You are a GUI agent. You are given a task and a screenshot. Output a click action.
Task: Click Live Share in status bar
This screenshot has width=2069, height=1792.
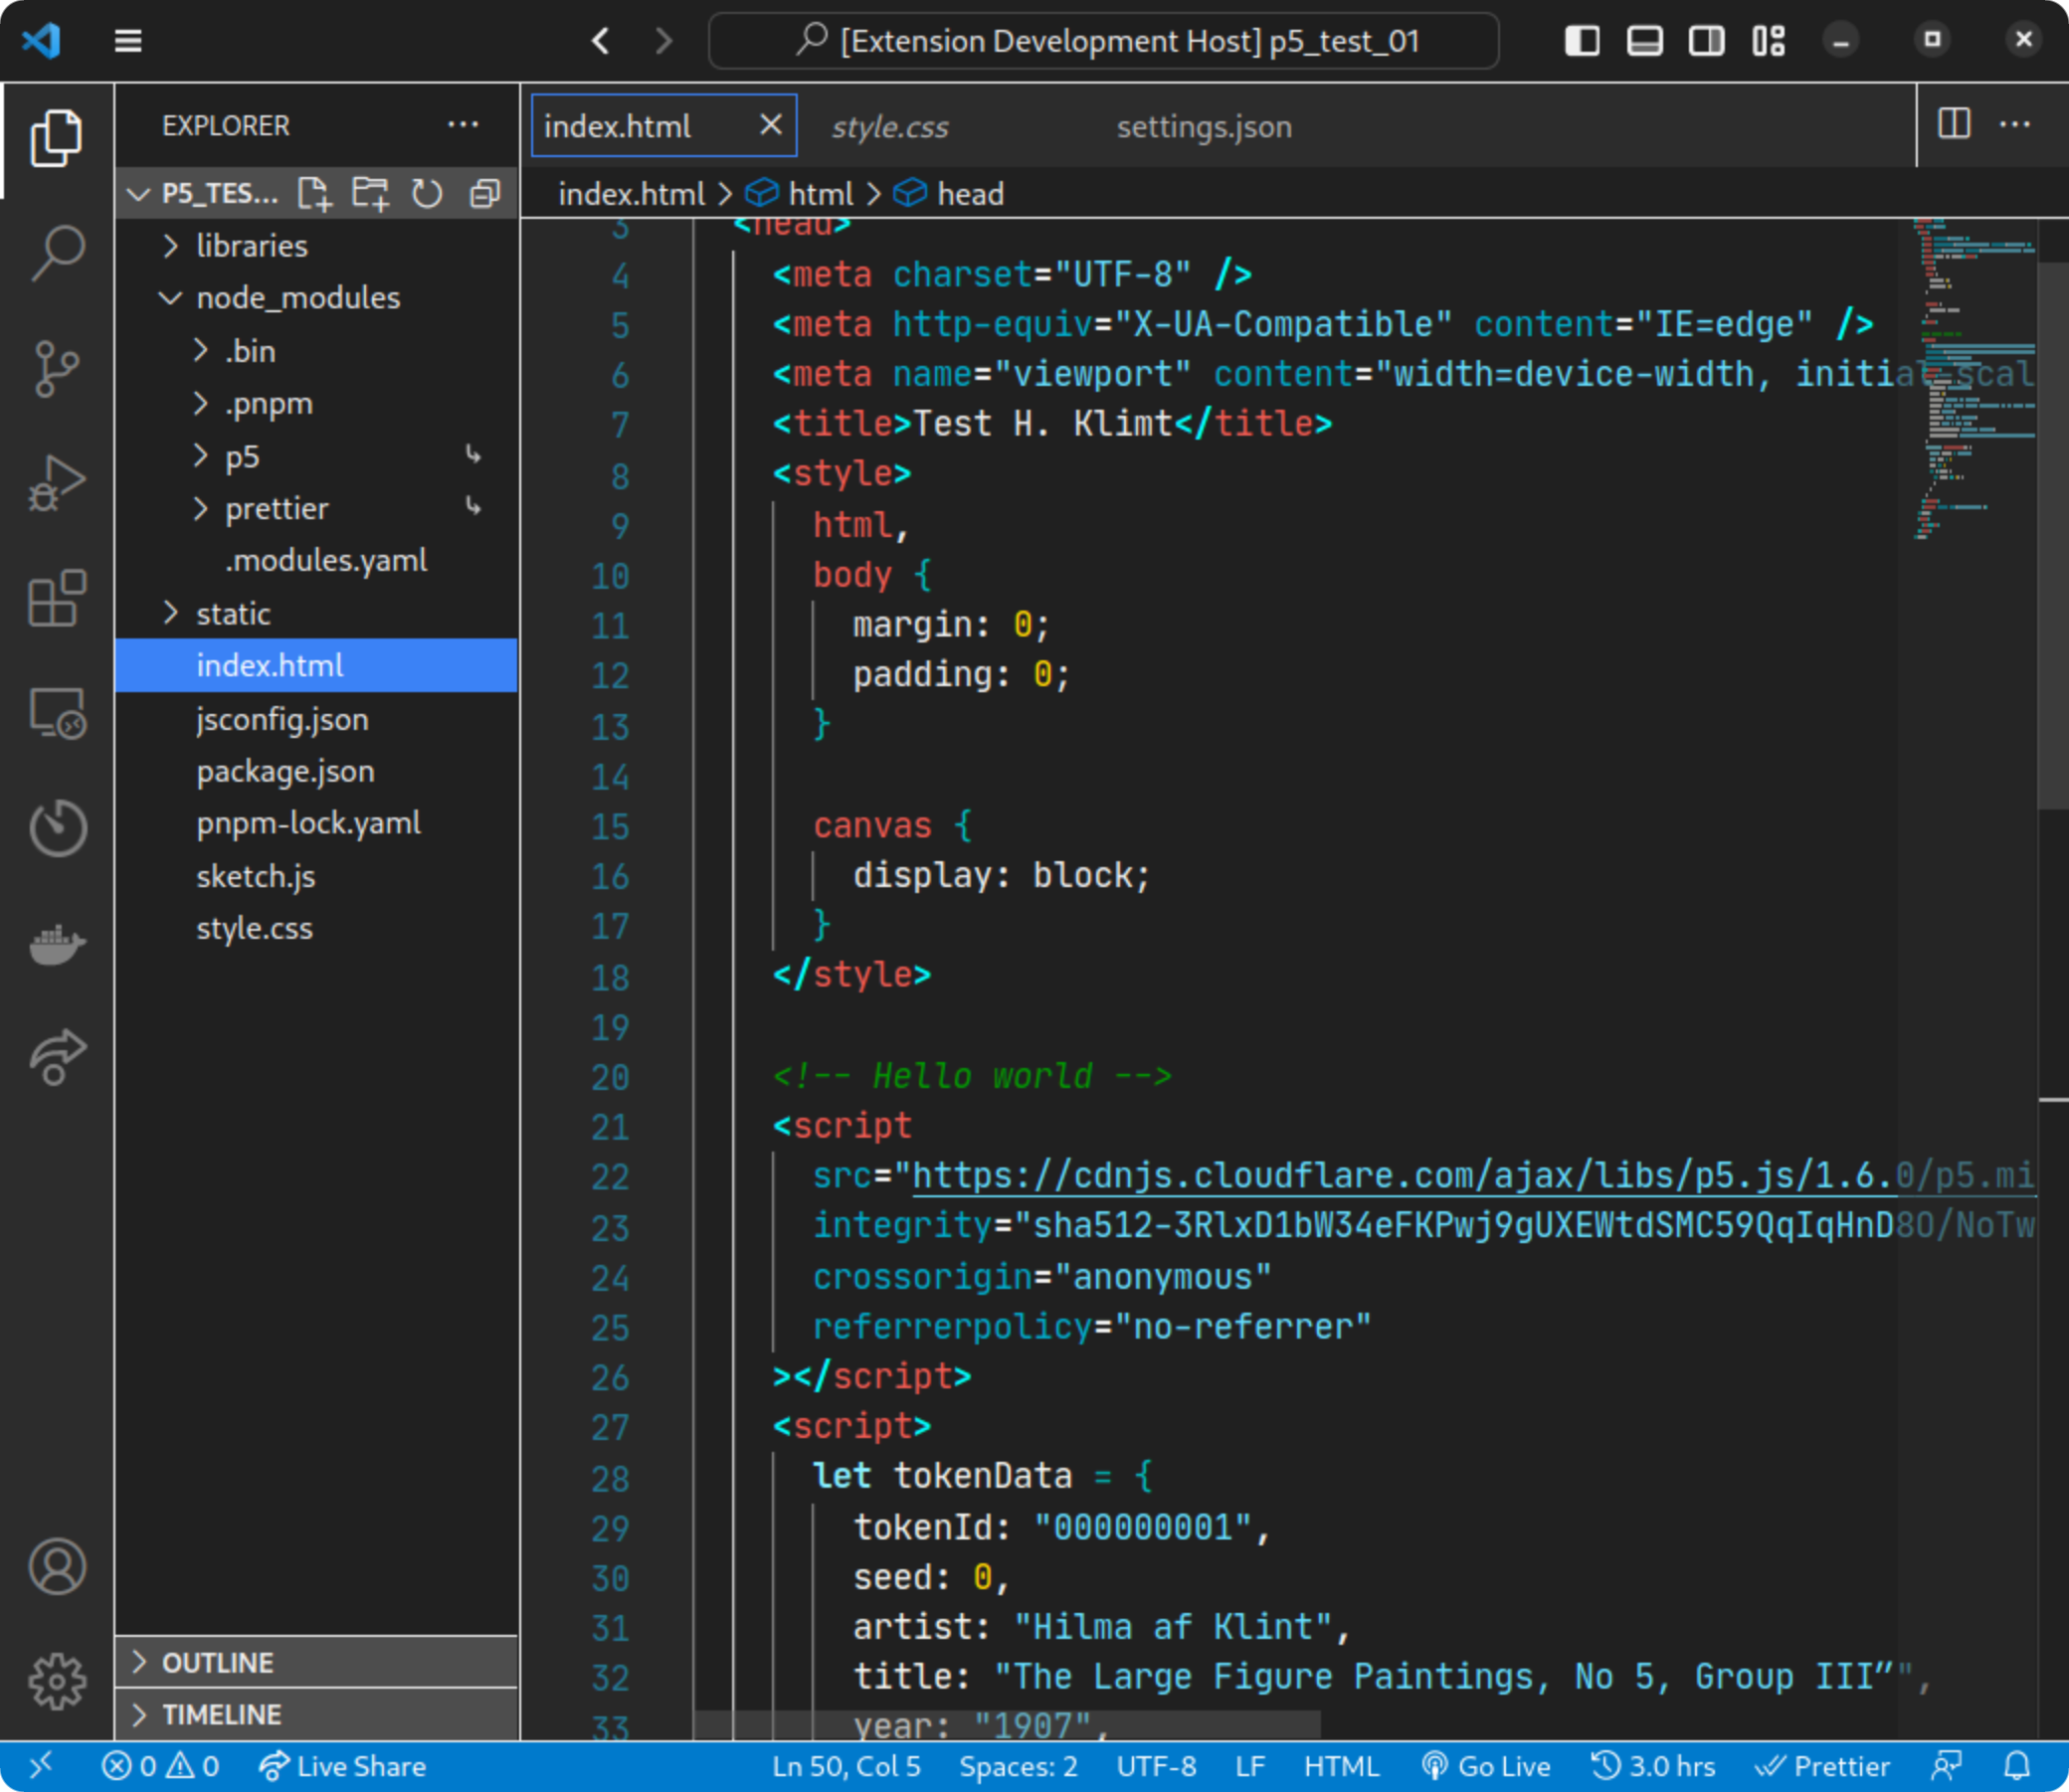click(343, 1766)
